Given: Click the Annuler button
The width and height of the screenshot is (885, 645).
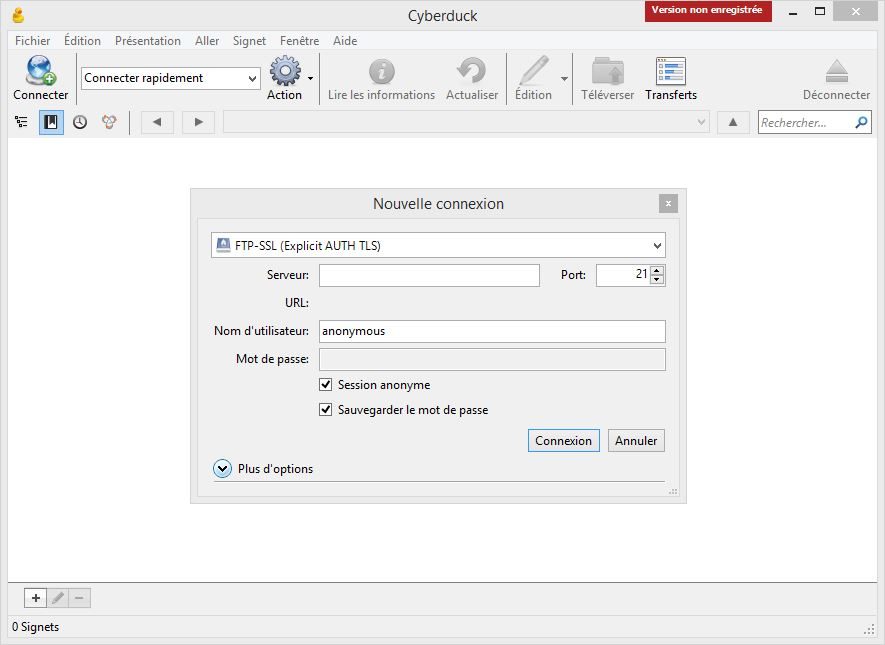Looking at the screenshot, I should [x=636, y=441].
